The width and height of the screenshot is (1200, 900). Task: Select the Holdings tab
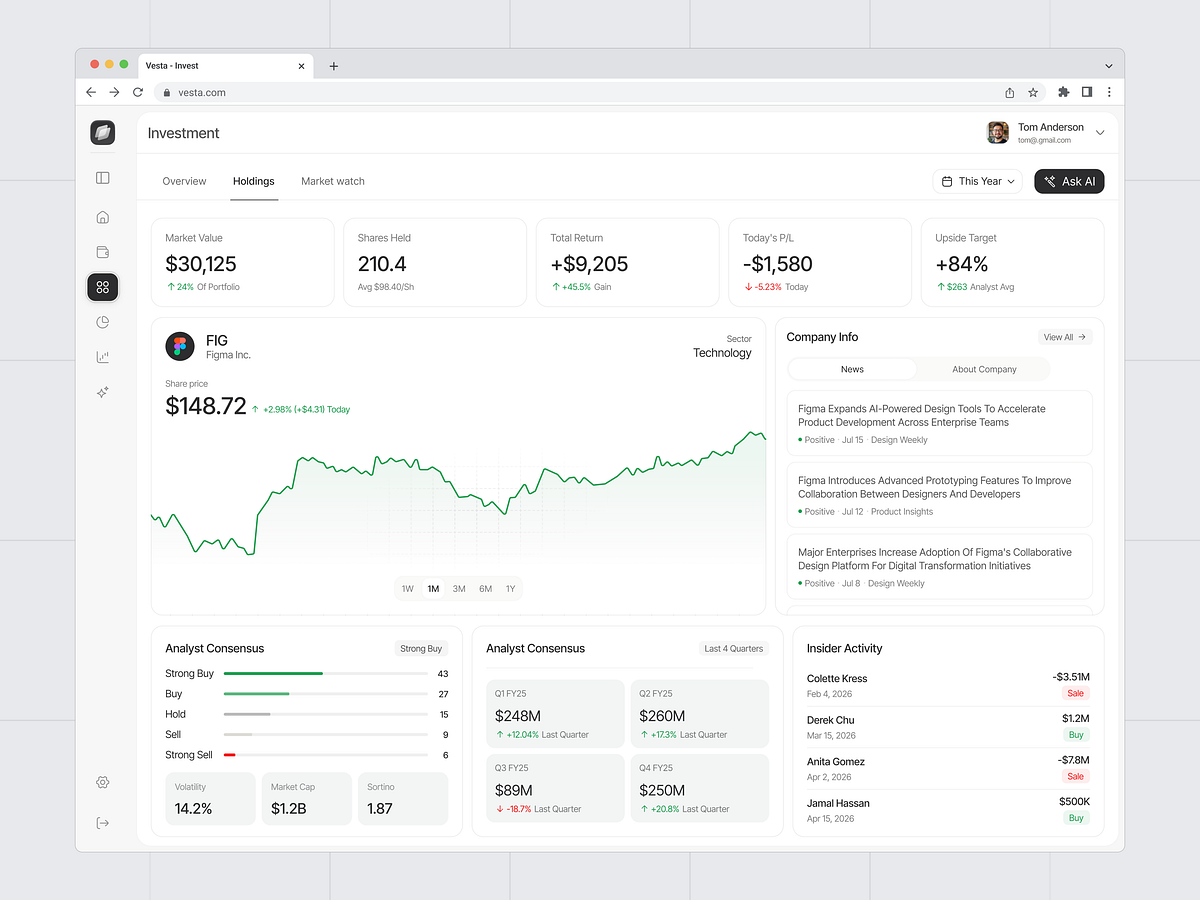tap(254, 181)
